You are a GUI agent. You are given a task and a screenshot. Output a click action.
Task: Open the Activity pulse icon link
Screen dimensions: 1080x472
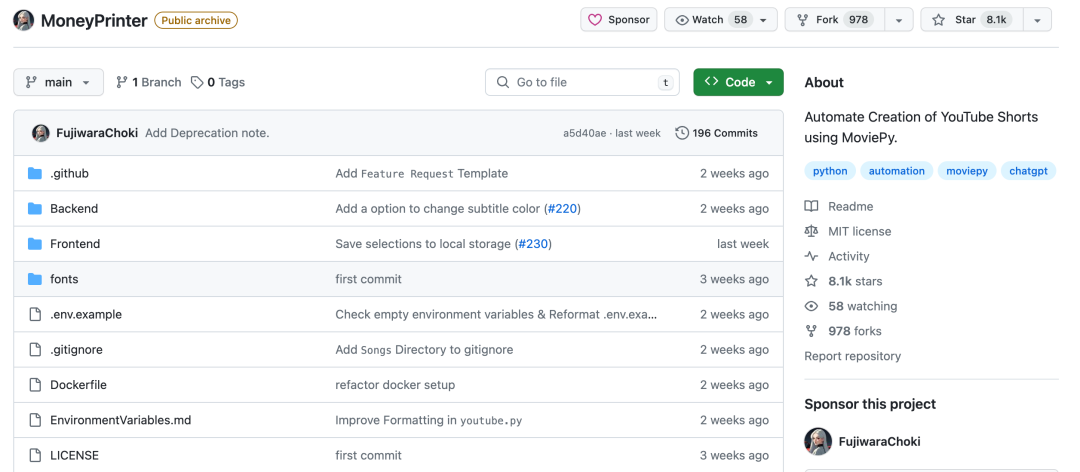point(811,256)
